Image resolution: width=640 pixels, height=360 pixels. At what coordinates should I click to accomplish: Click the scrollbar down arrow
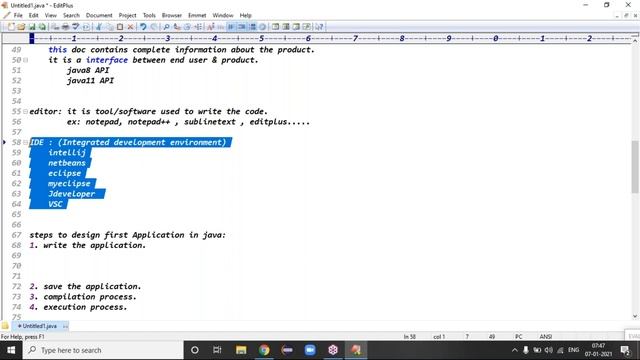click(635, 316)
